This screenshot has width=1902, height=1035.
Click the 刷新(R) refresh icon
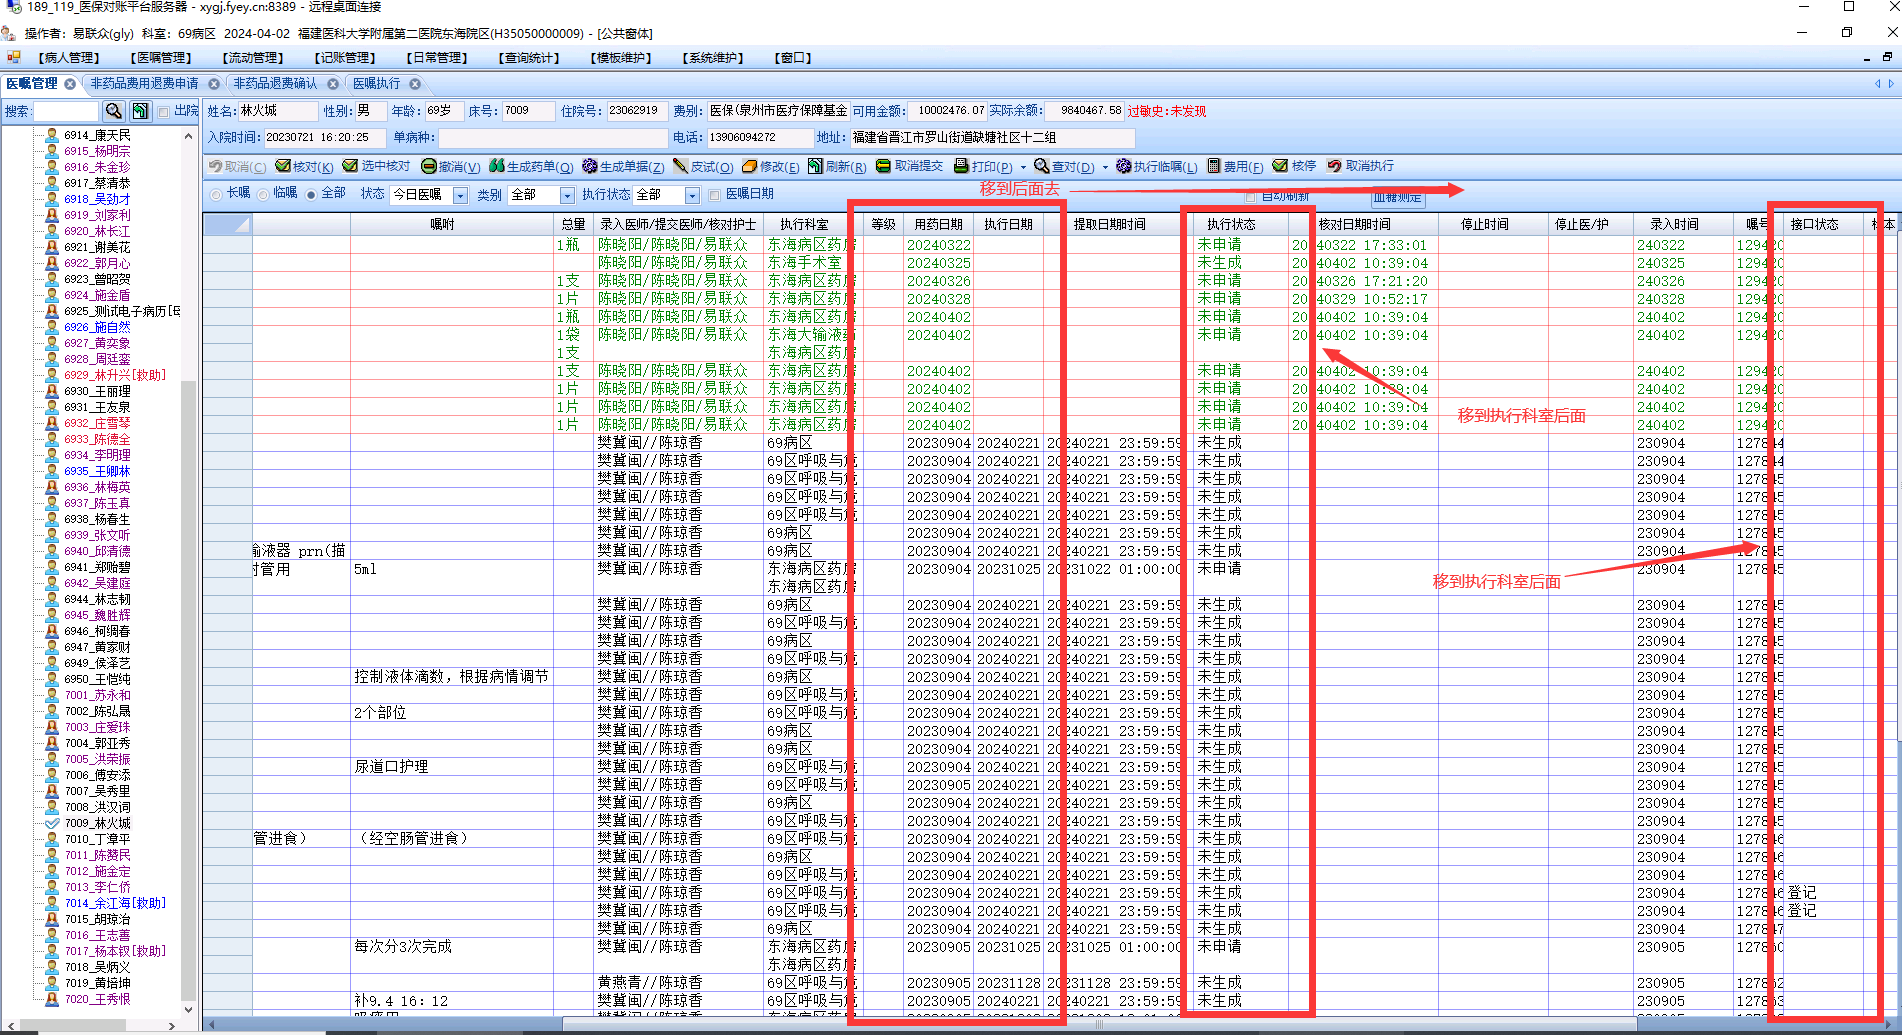(815, 166)
